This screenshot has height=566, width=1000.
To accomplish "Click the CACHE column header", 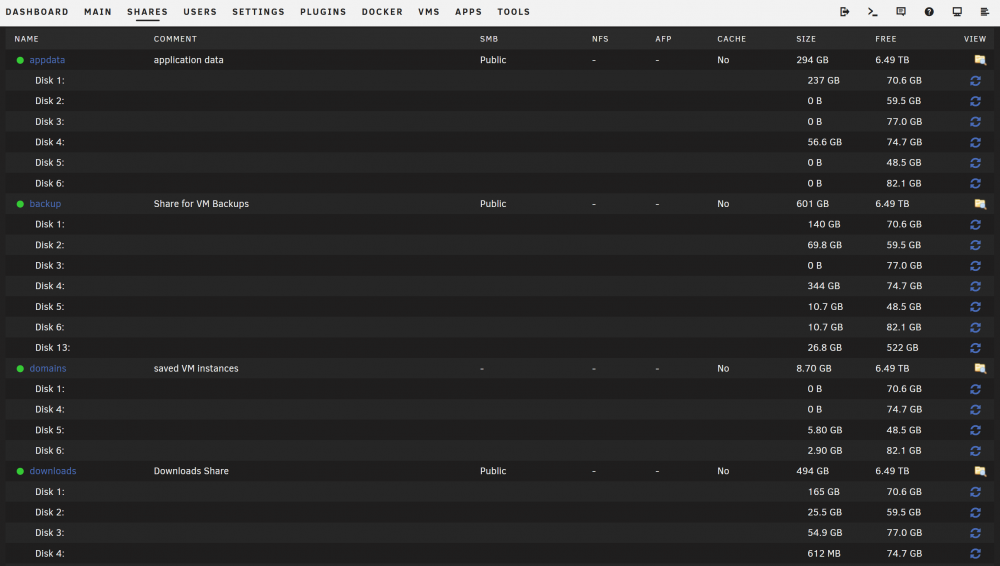I will (732, 39).
